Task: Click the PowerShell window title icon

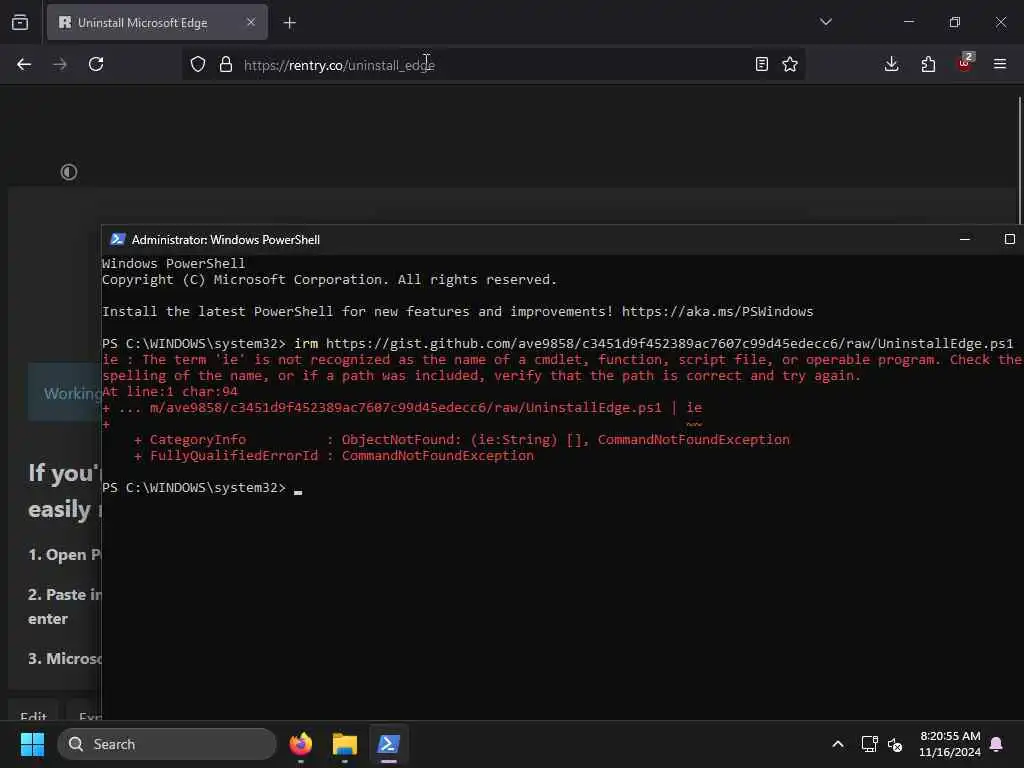Action: click(x=118, y=239)
